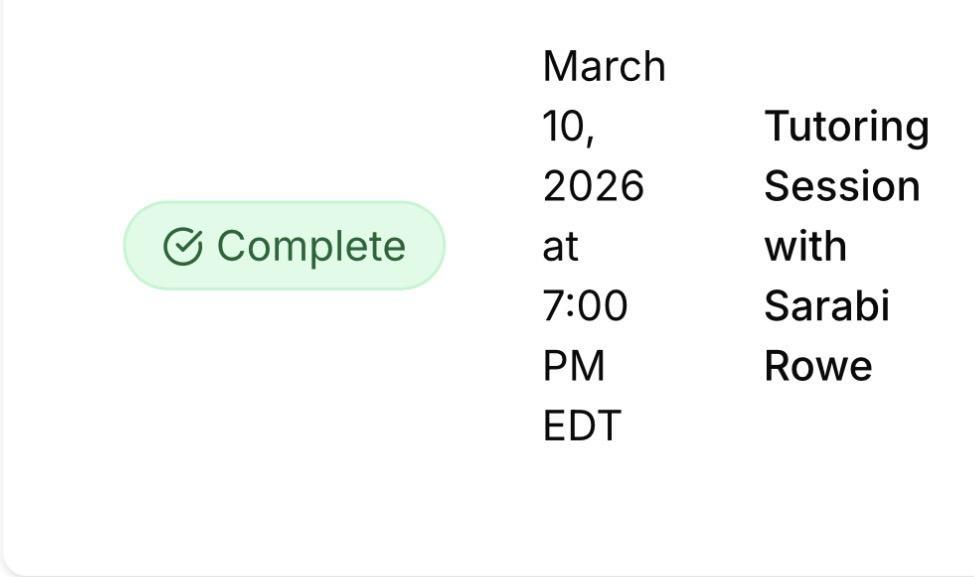Click the word "with" in the session title
974x577 pixels.
tap(805, 247)
